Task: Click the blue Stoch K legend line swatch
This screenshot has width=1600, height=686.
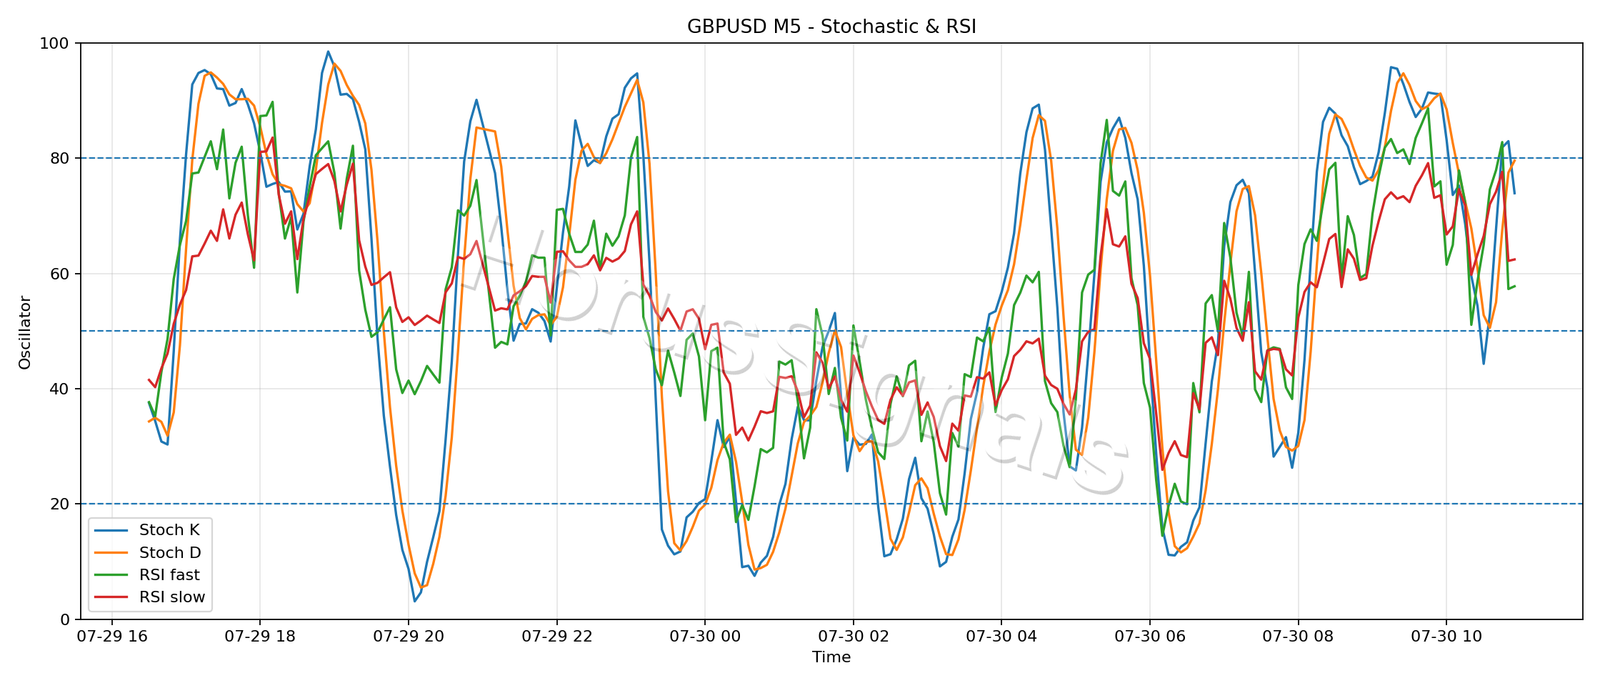Action: [x=113, y=530]
